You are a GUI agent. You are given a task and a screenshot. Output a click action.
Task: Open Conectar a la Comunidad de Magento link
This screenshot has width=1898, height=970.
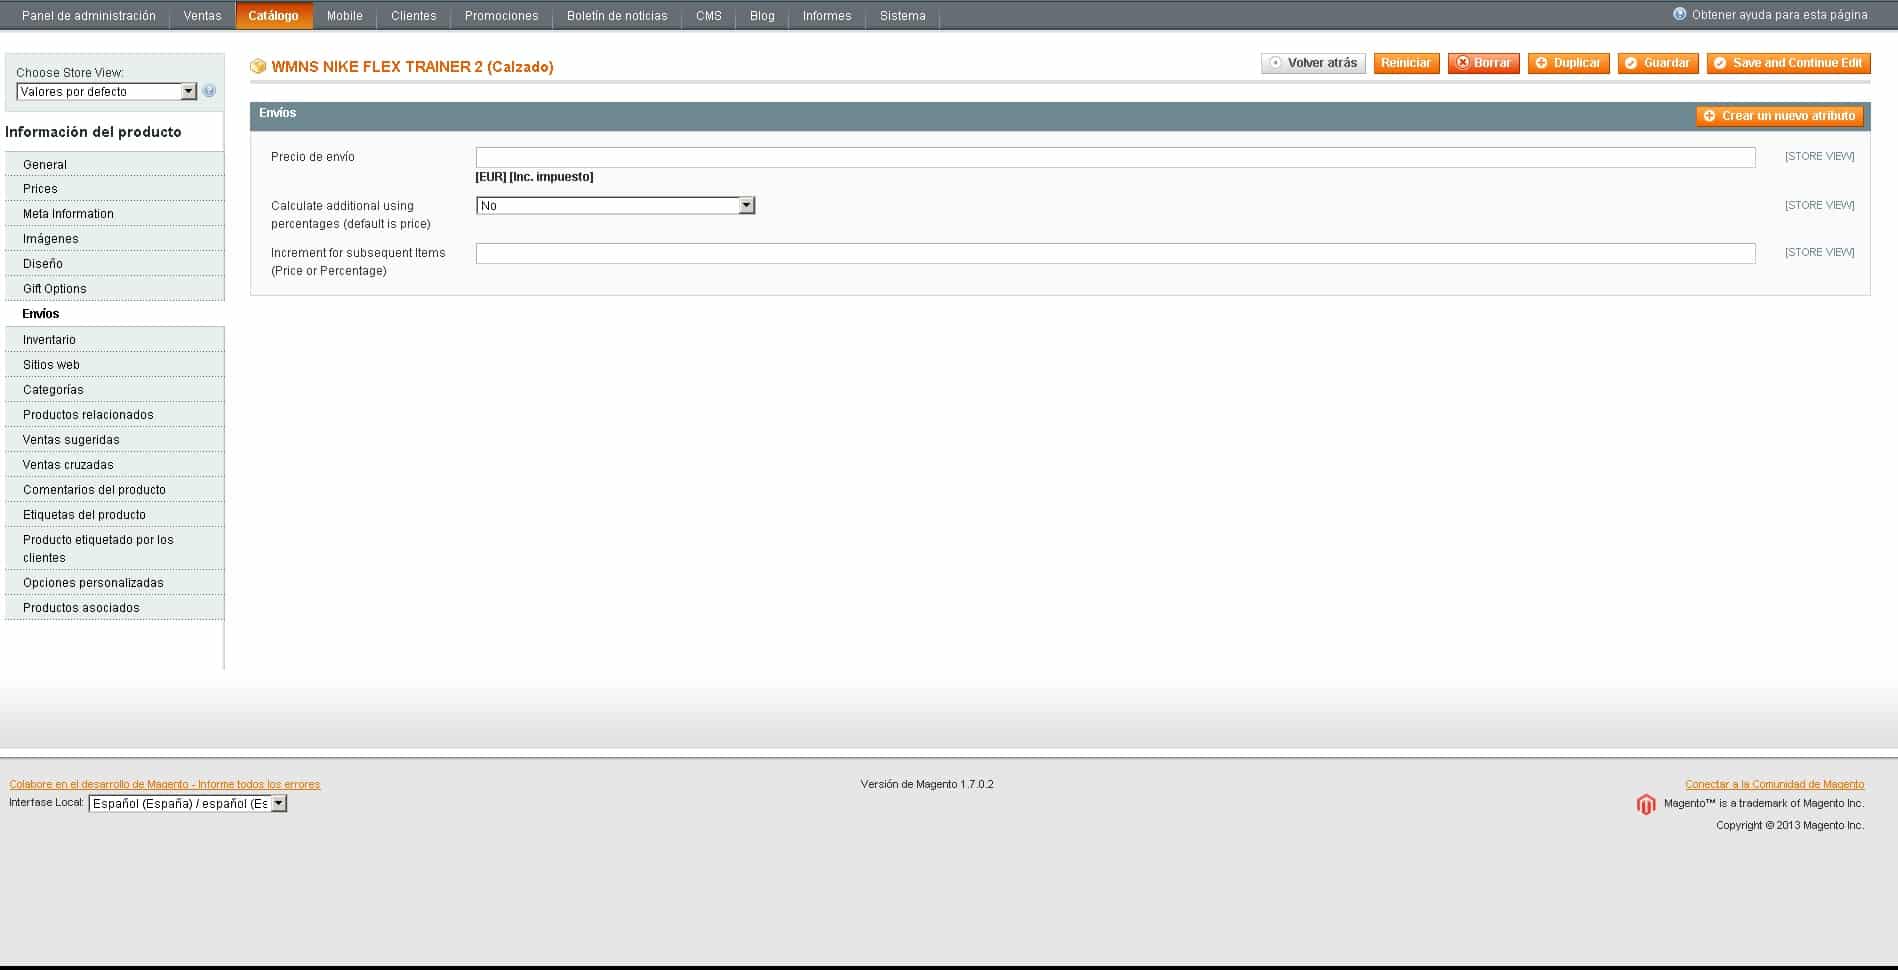[x=1774, y=784]
